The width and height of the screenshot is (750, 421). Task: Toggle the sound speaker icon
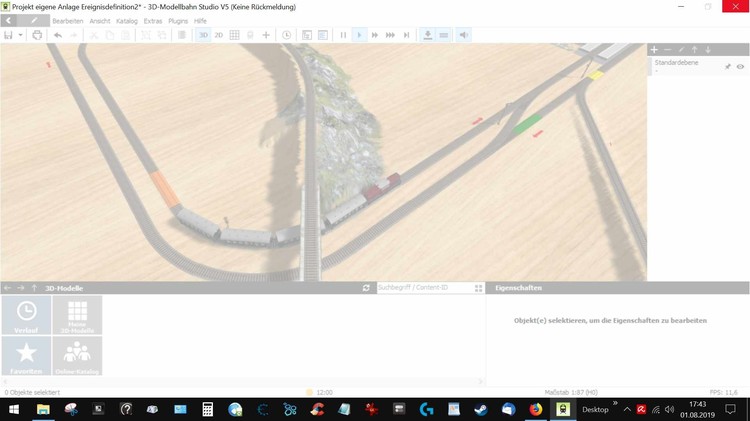463,35
